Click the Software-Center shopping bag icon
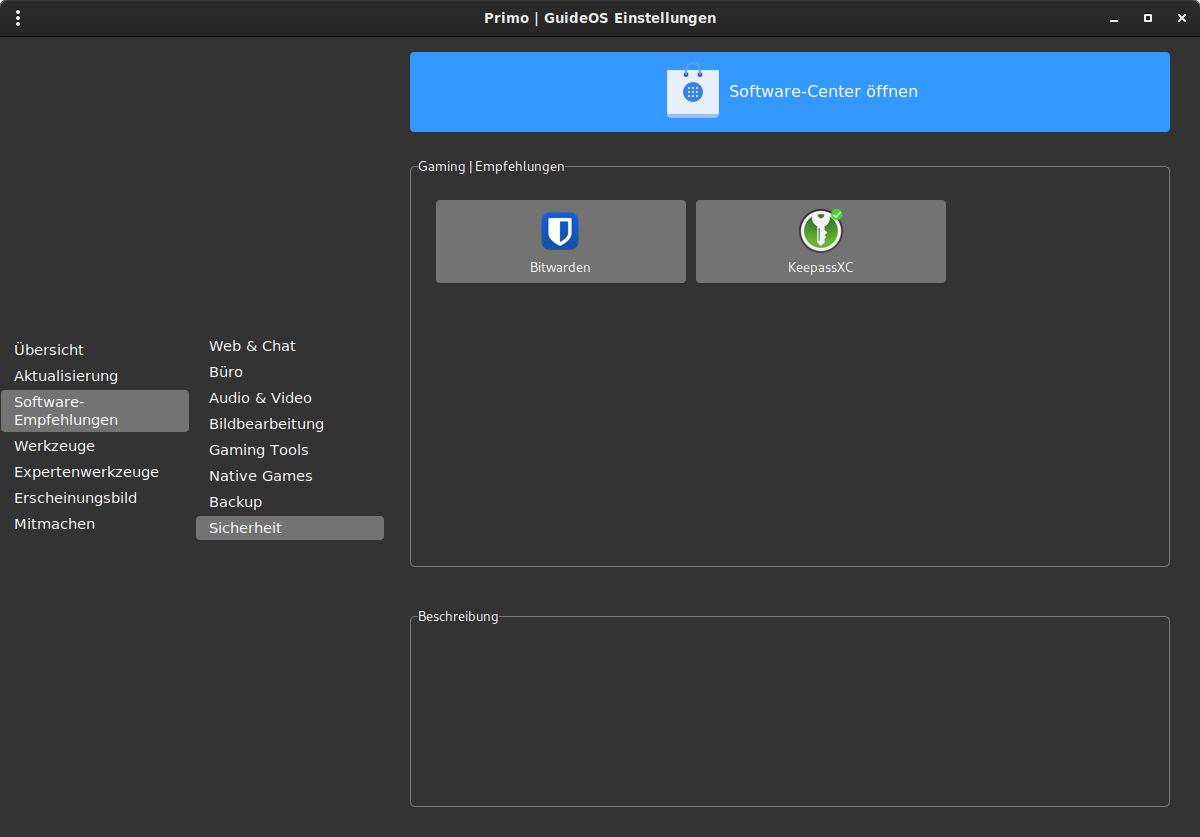 (693, 91)
